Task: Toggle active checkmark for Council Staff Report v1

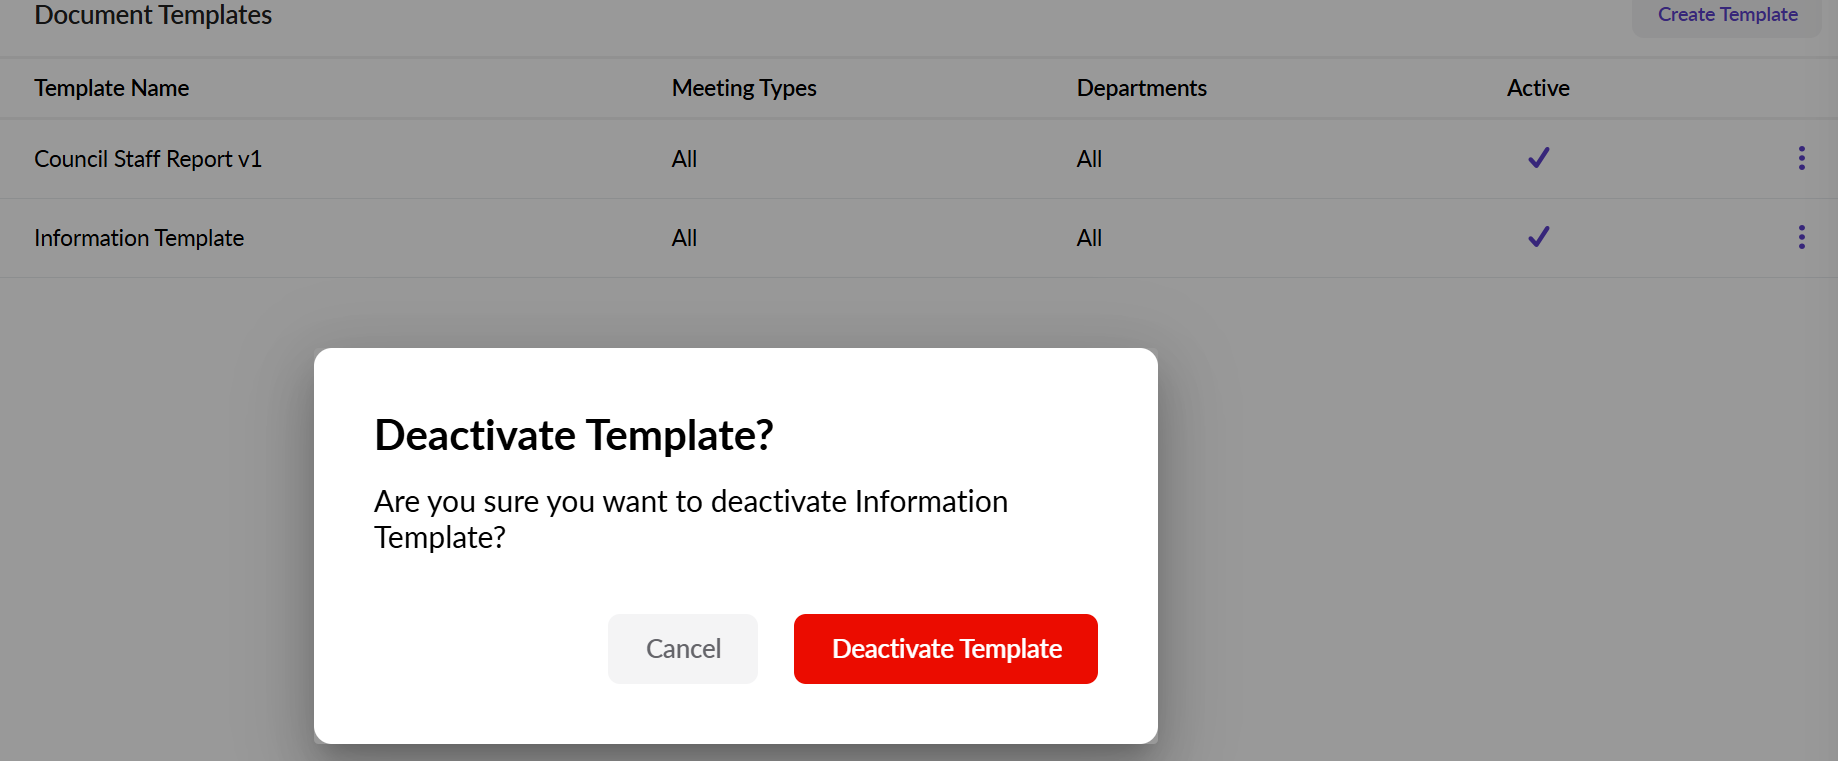Action: pyautogui.click(x=1538, y=158)
